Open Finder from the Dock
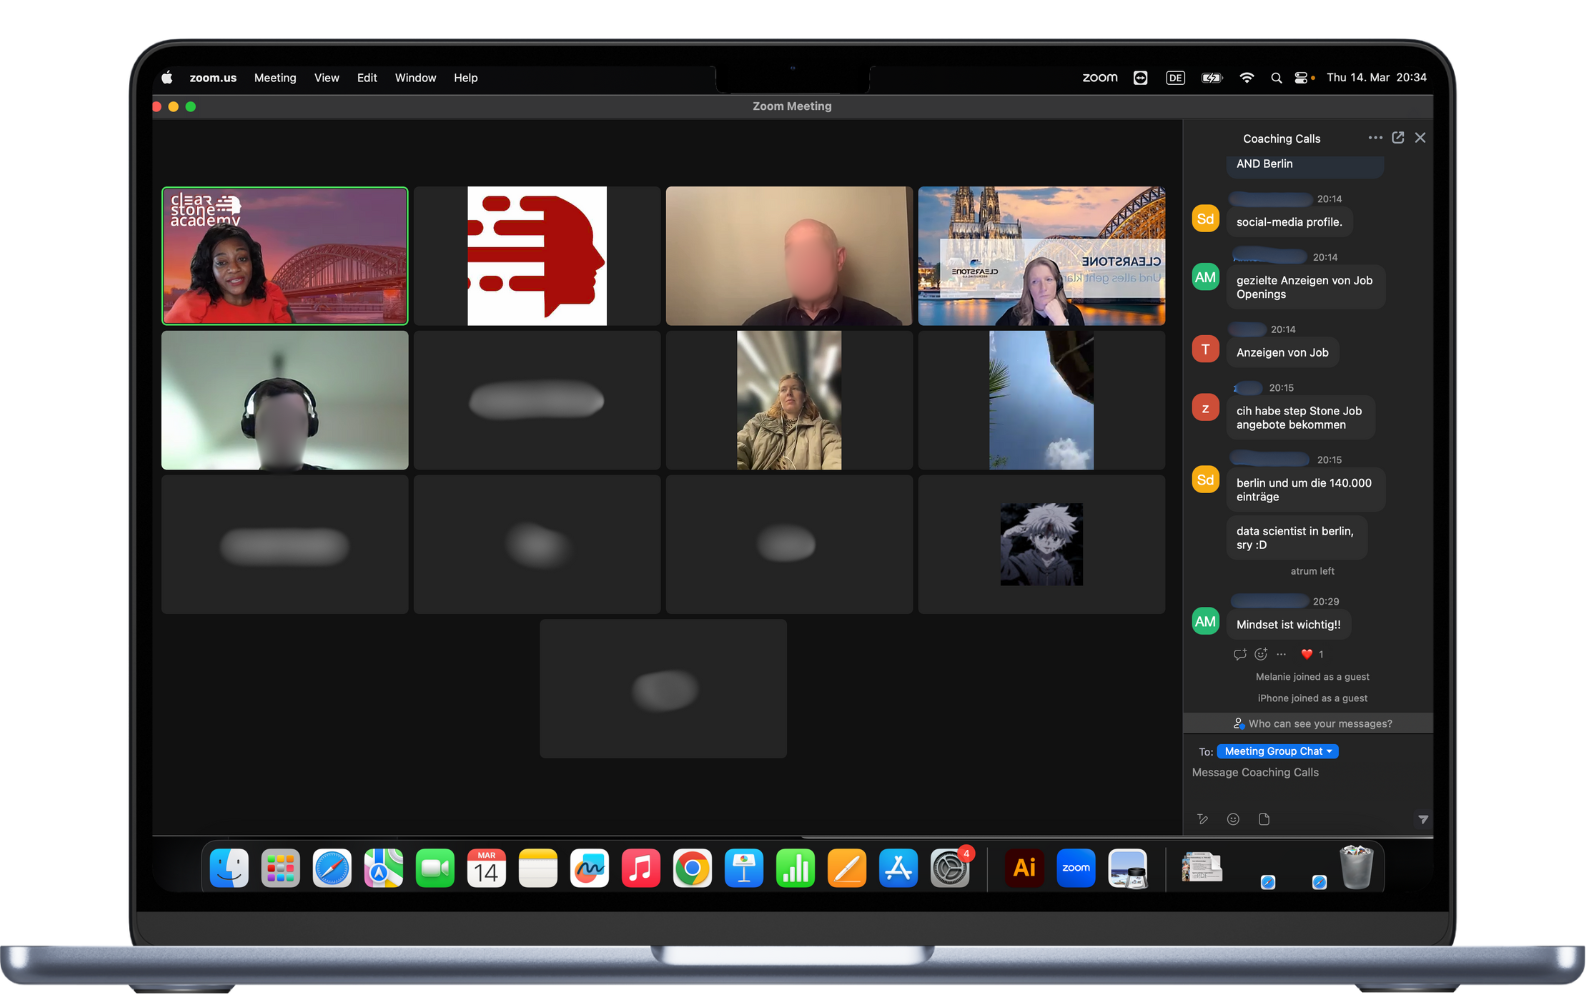The width and height of the screenshot is (1594, 1000). 229,868
